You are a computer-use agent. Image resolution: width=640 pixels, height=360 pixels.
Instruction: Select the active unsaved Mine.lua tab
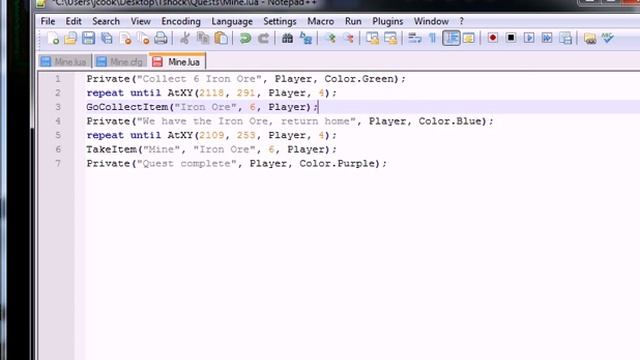[x=177, y=61]
